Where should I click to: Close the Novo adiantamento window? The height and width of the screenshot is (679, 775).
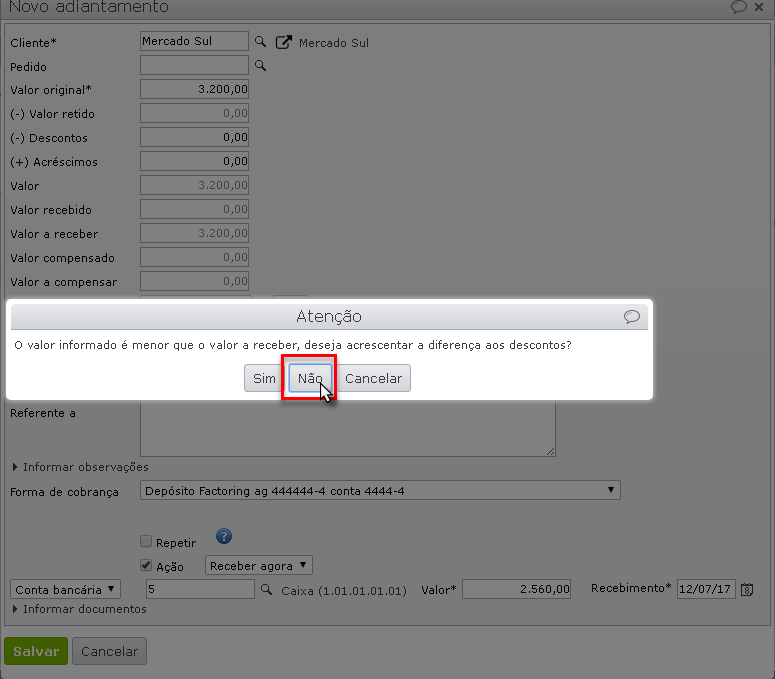759,6
